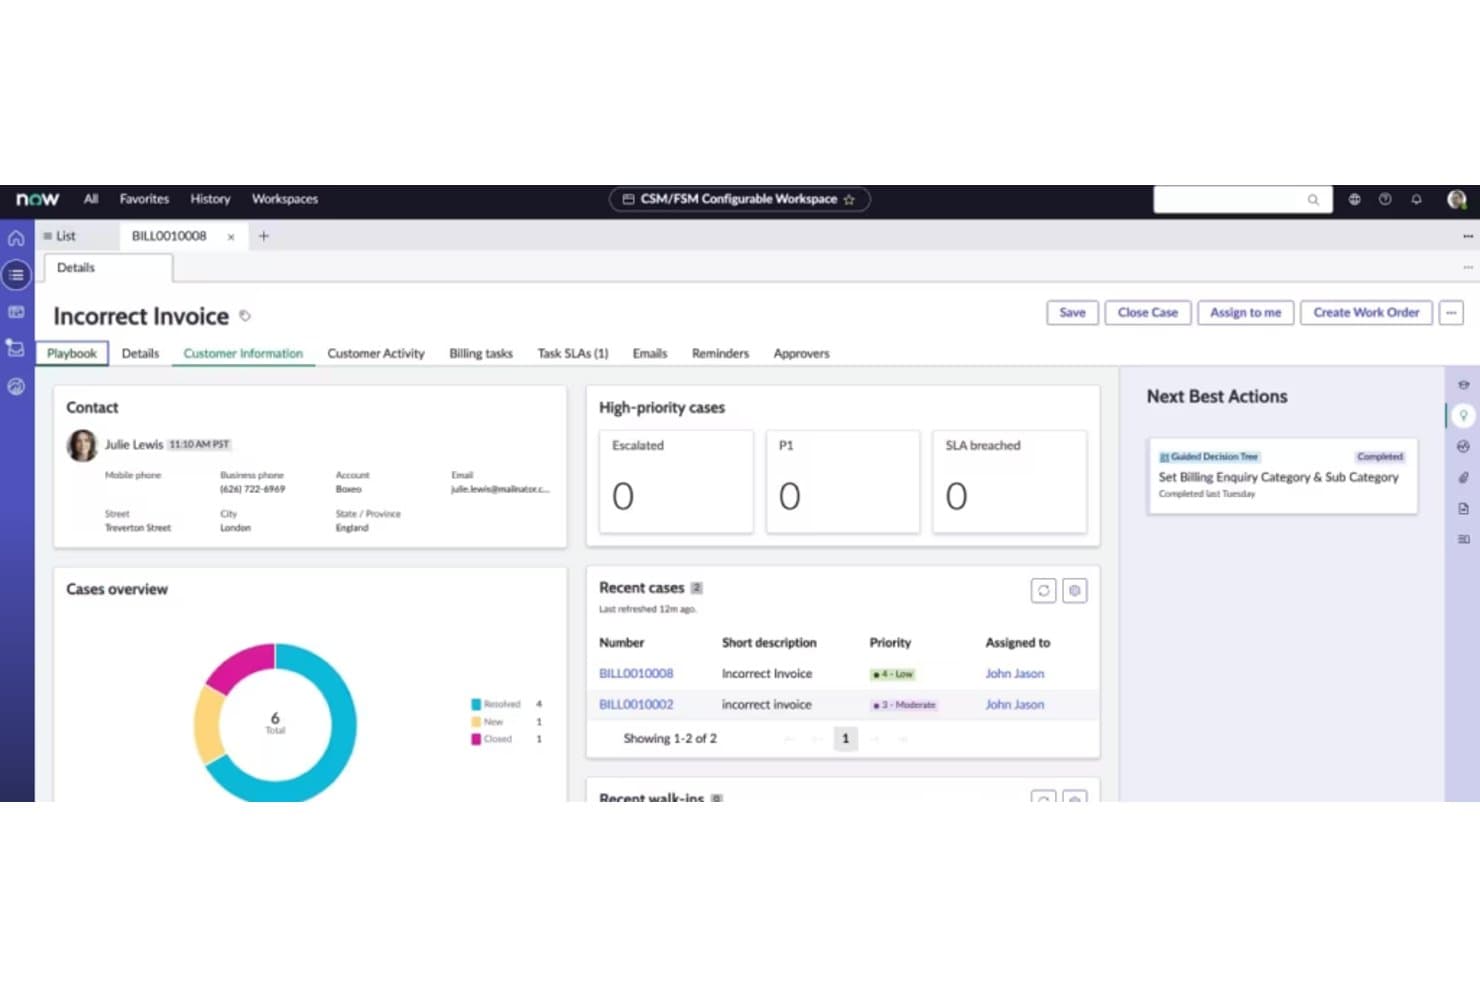Select the Customer Information tab
Screen dimensions: 1480x987
243,353
